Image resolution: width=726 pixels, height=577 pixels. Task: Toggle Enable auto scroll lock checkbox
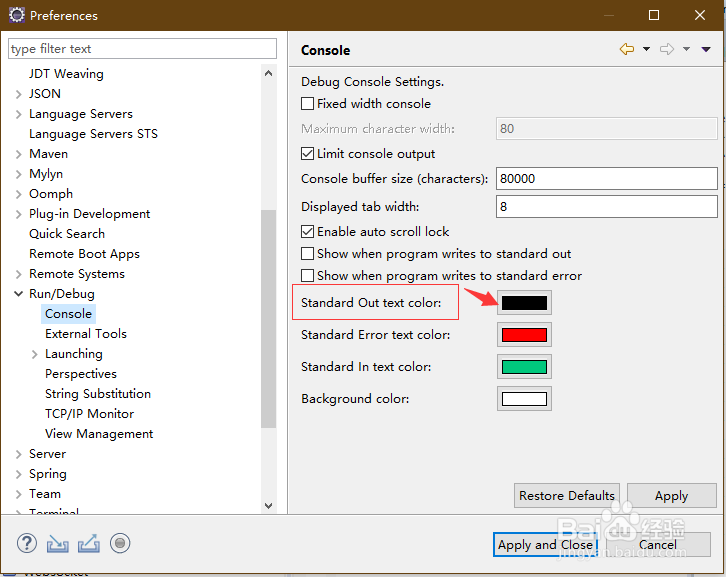click(308, 232)
